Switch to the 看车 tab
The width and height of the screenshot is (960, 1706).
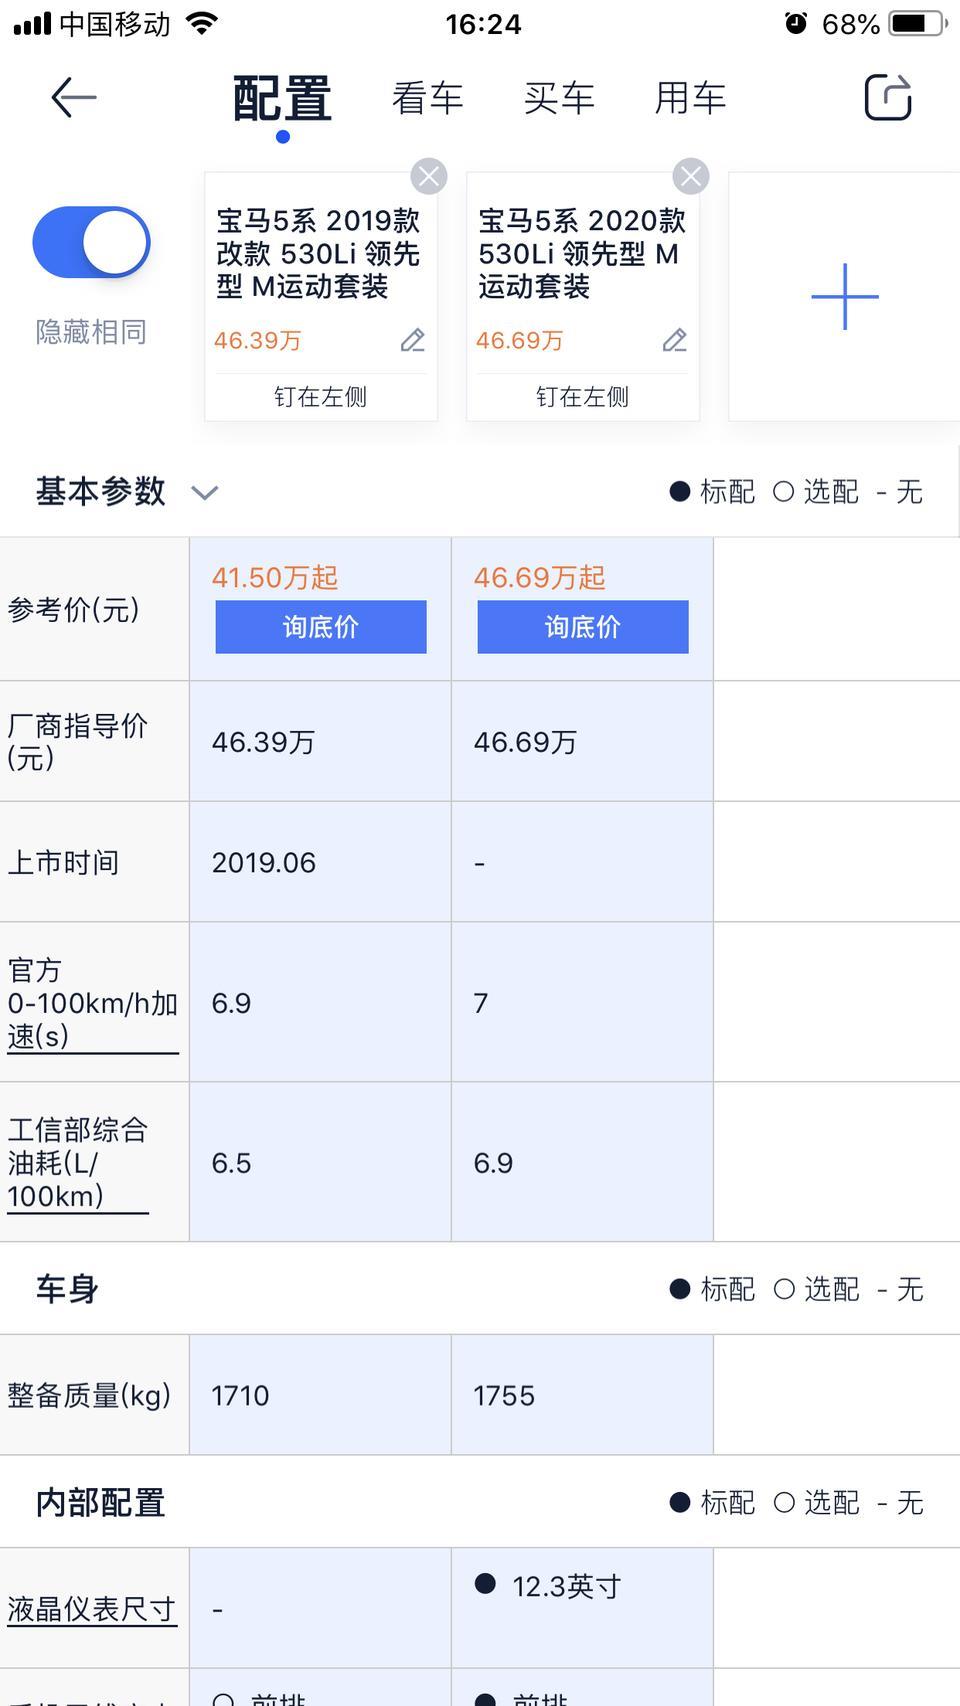coord(428,98)
